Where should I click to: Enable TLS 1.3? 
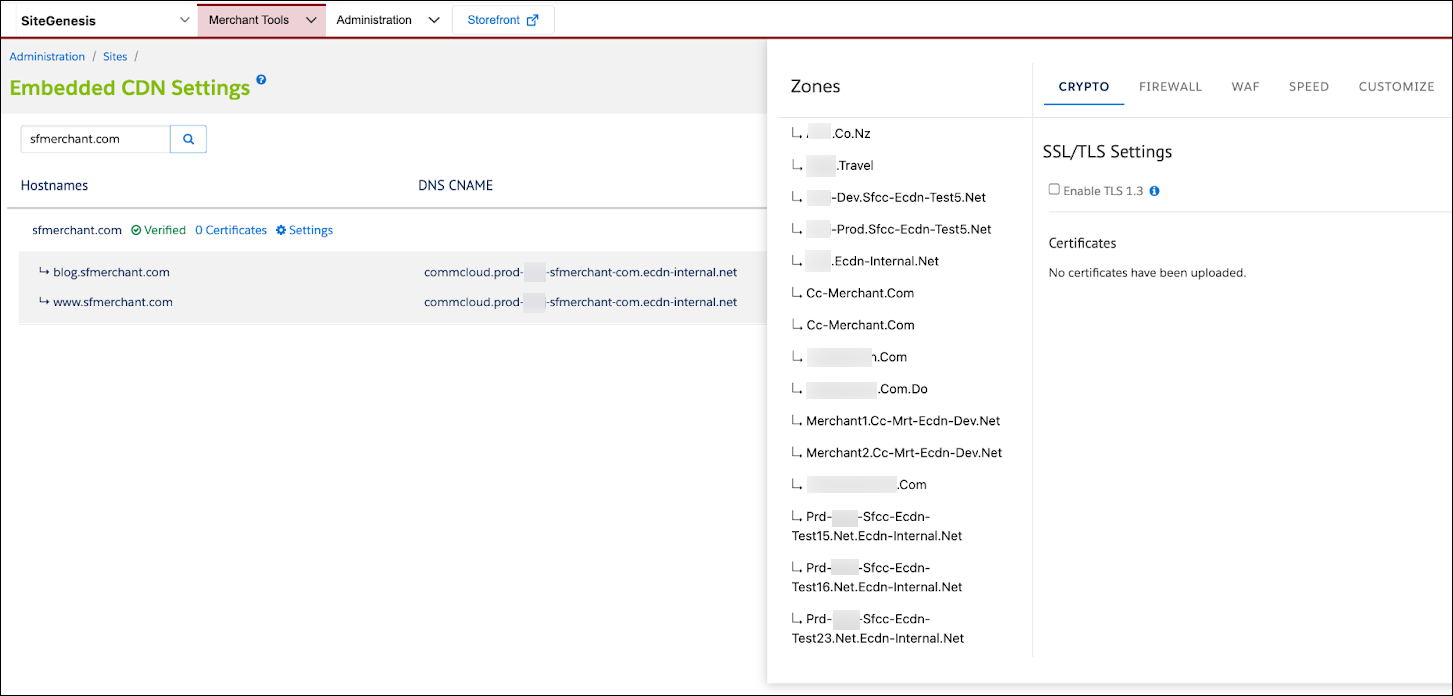[1054, 189]
